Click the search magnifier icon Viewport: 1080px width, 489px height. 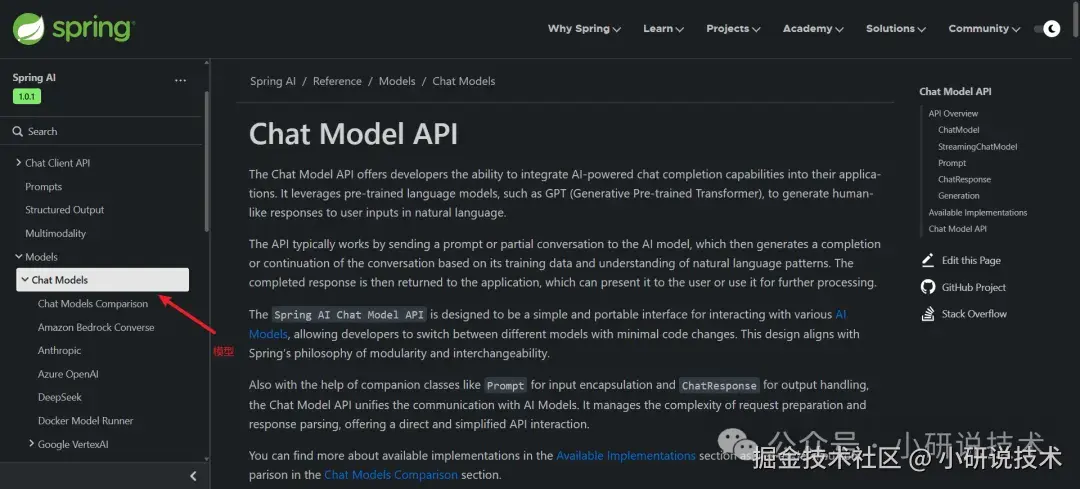click(18, 131)
